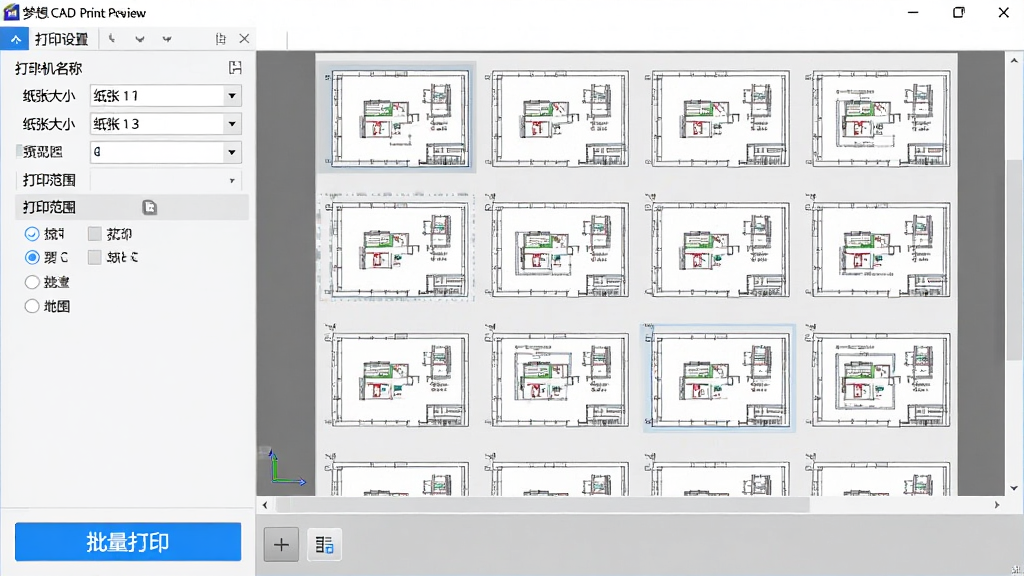The image size is (1024, 576).
Task: Open the dropdown showing value G
Action: (x=165, y=152)
